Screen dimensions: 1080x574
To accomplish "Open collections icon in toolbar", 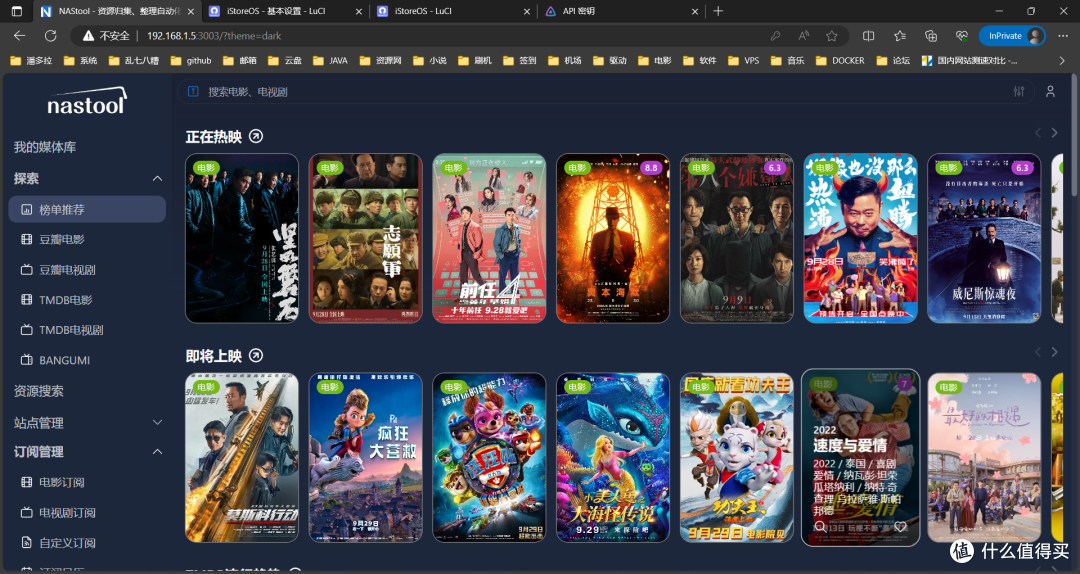I will coord(931,36).
